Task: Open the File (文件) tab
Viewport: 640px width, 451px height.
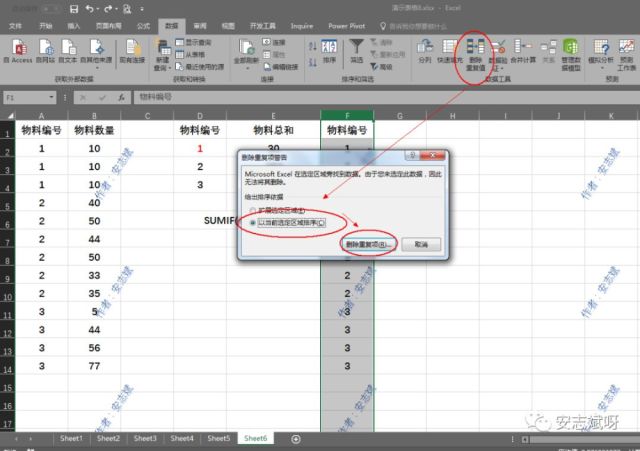Action: [15, 26]
